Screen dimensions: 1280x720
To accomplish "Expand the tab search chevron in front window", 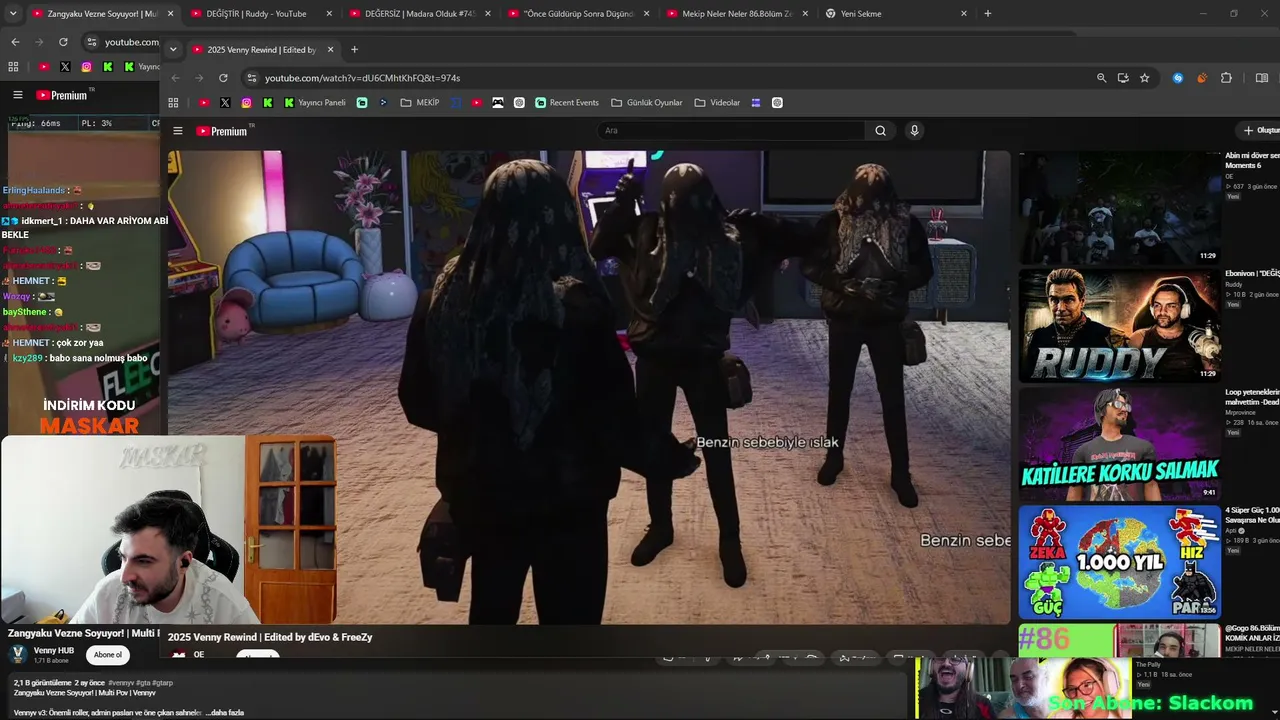I will click(173, 49).
